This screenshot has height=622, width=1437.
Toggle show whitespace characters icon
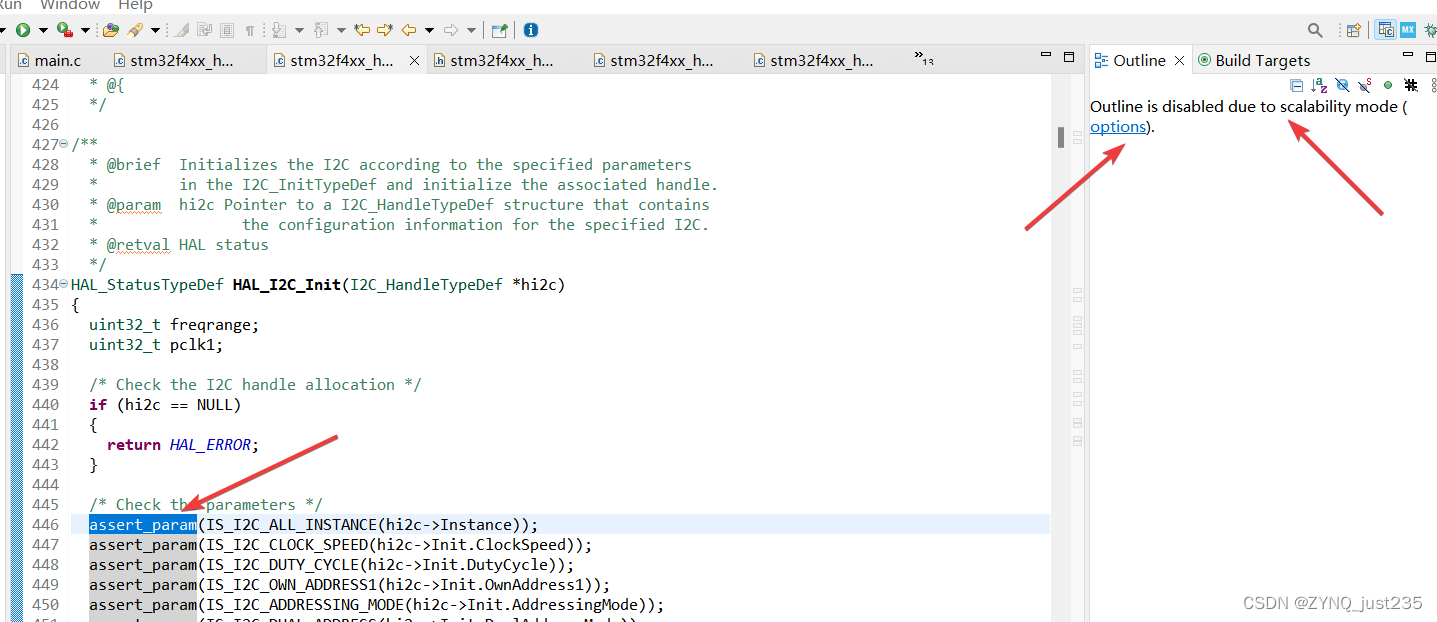click(249, 29)
